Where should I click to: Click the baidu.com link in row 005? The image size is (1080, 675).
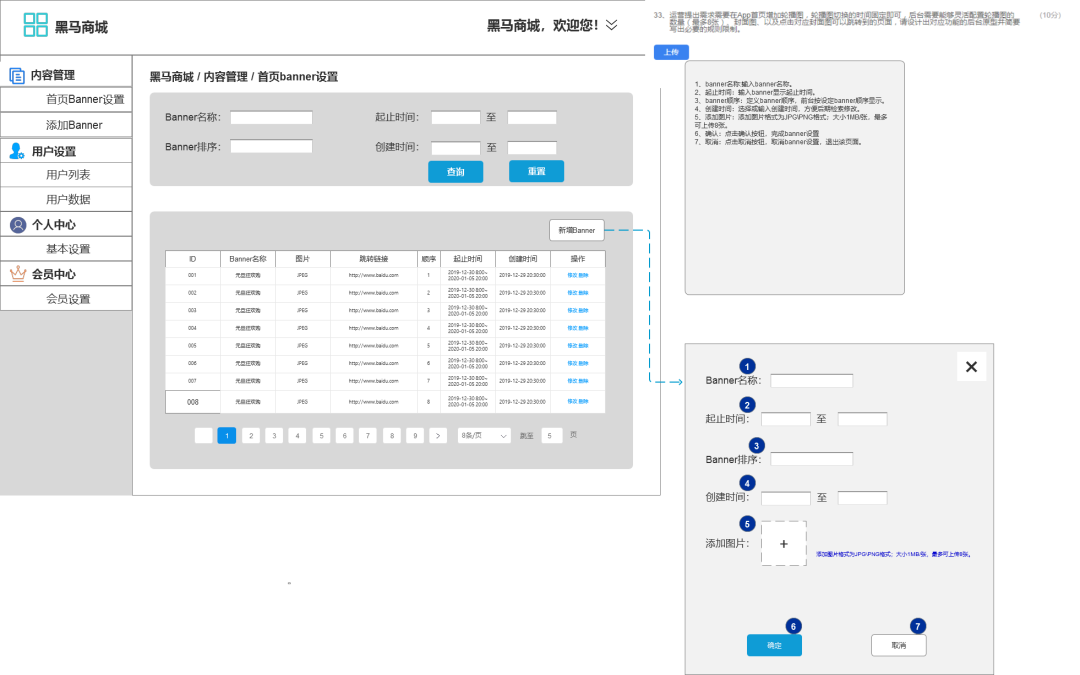[x=373, y=346]
